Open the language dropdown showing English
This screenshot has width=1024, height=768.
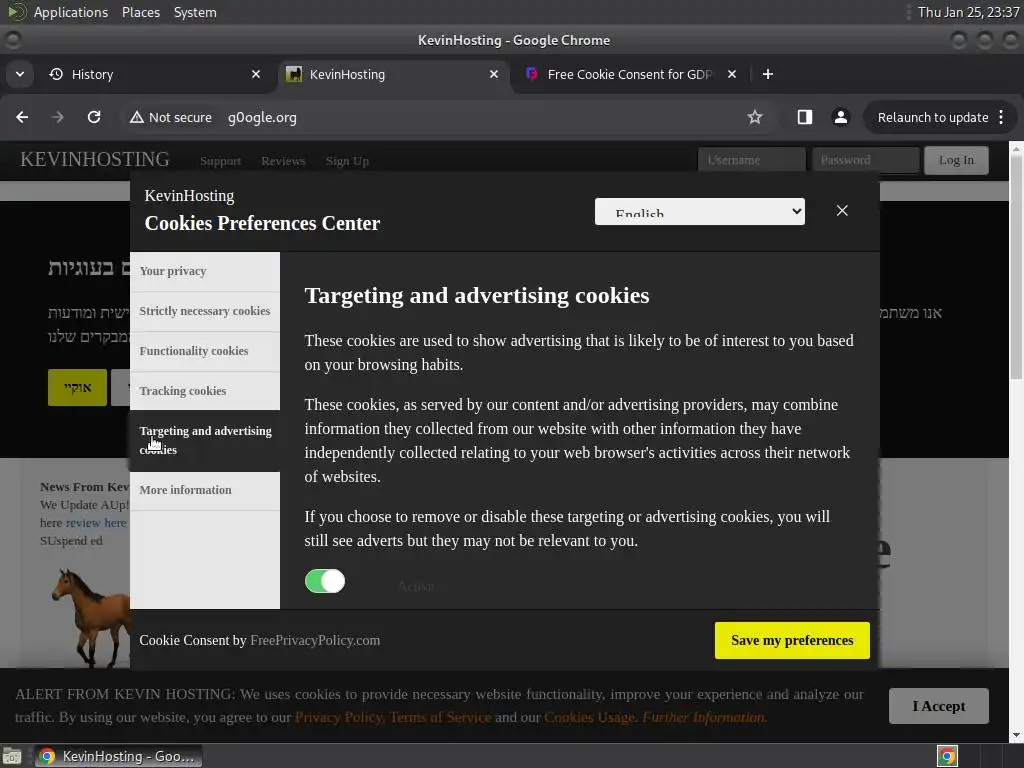699,212
